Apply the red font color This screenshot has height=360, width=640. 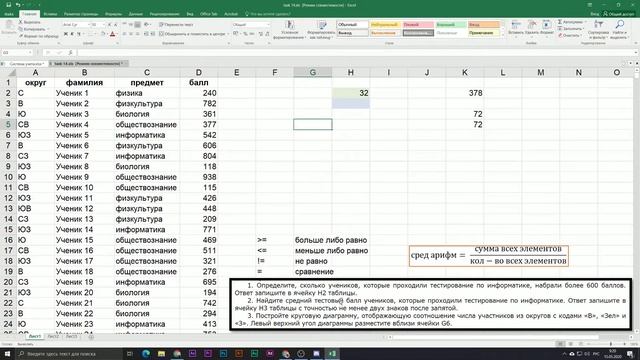tap(113, 34)
